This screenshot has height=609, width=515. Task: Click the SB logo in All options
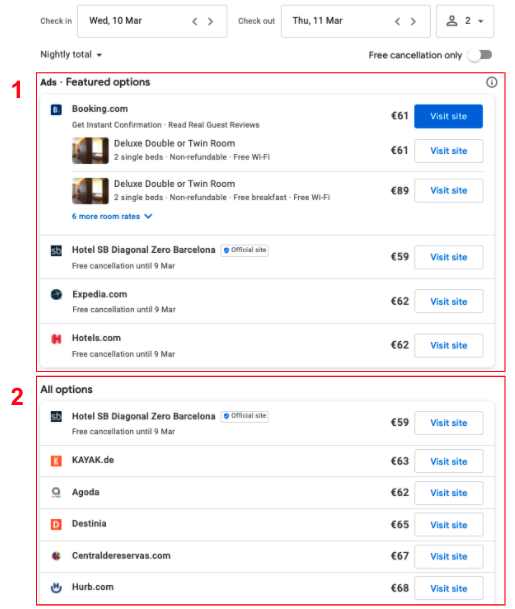point(56,416)
